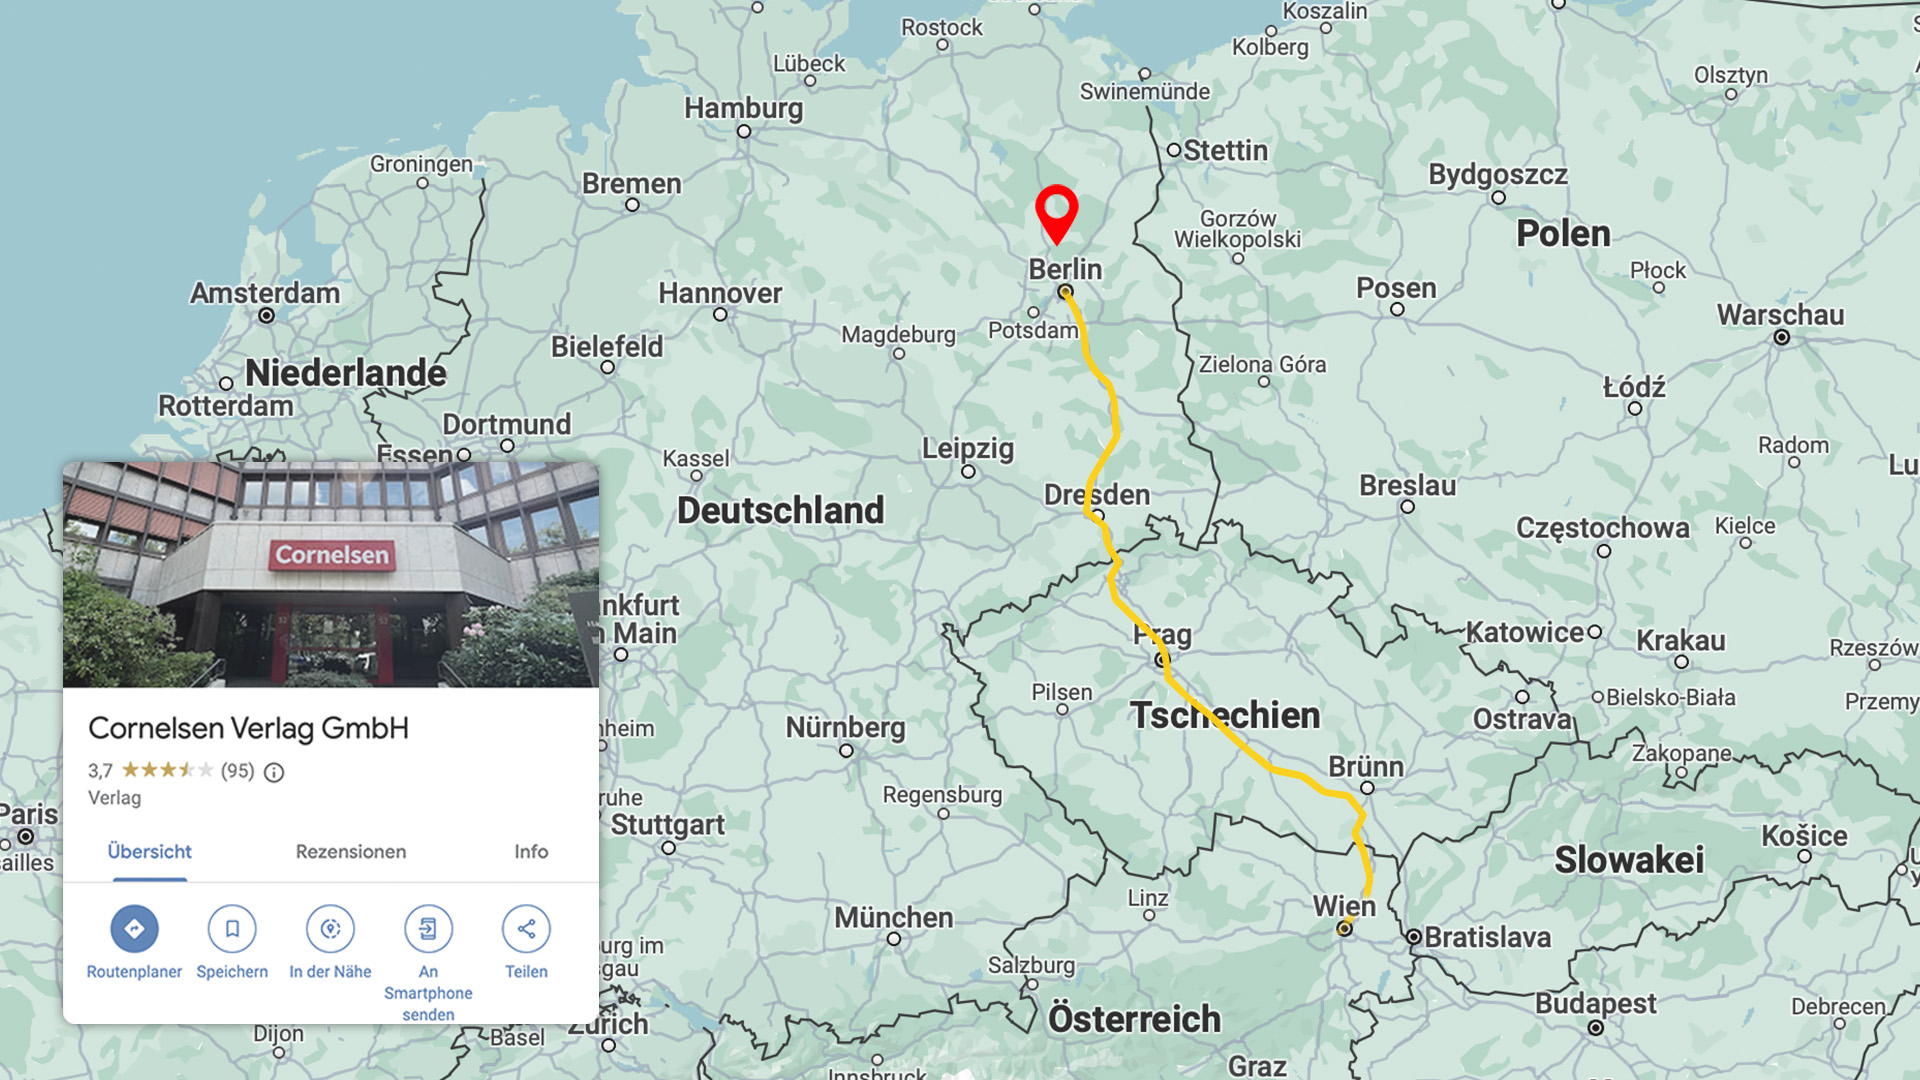Click the Cornelsen Verlag GmbH title
Image resolution: width=1920 pixels, height=1080 pixels.
249,728
